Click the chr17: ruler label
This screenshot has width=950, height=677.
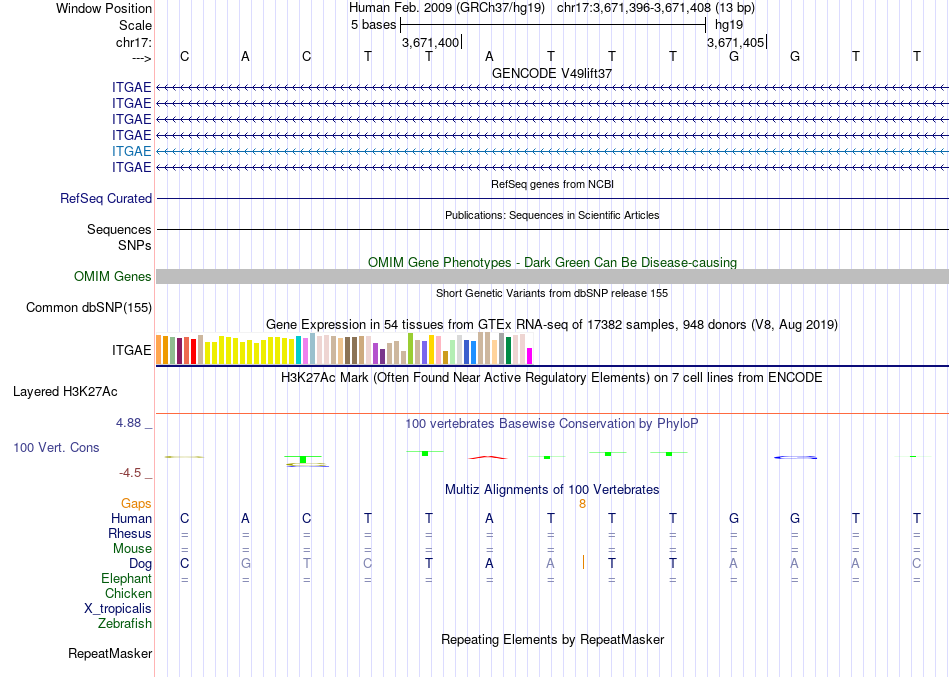pyautogui.click(x=134, y=42)
